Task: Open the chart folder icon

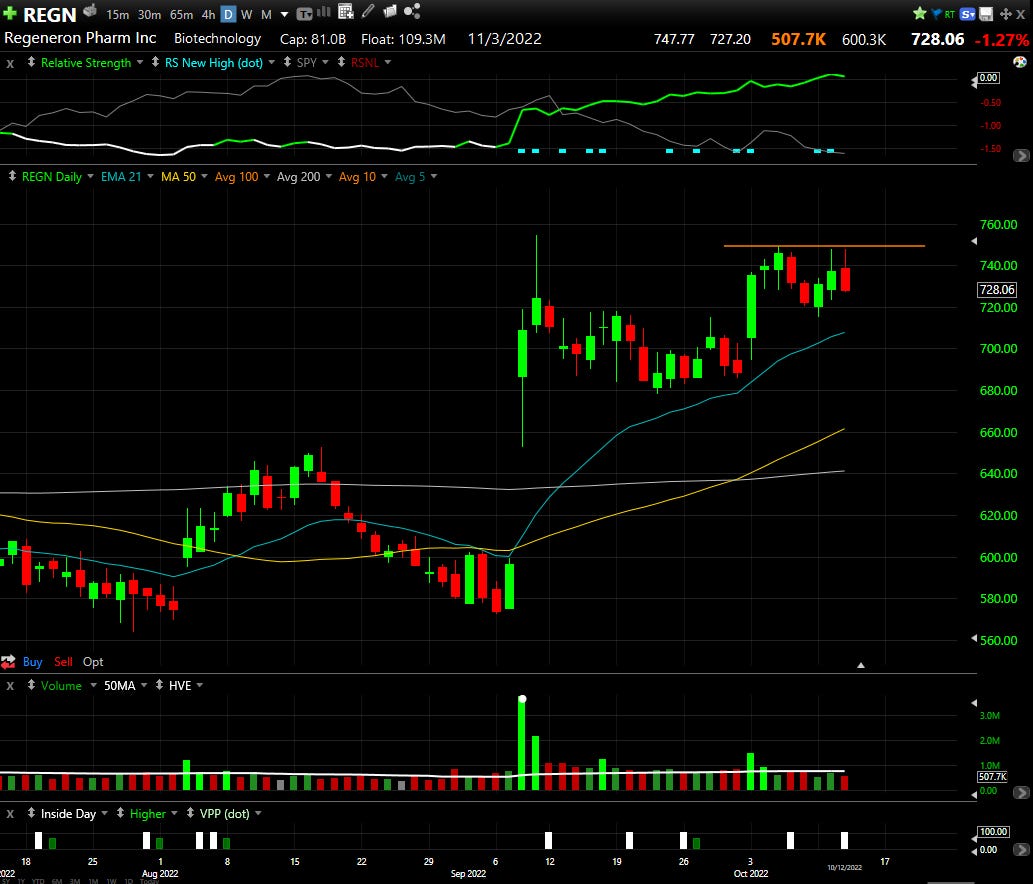Action: point(390,11)
